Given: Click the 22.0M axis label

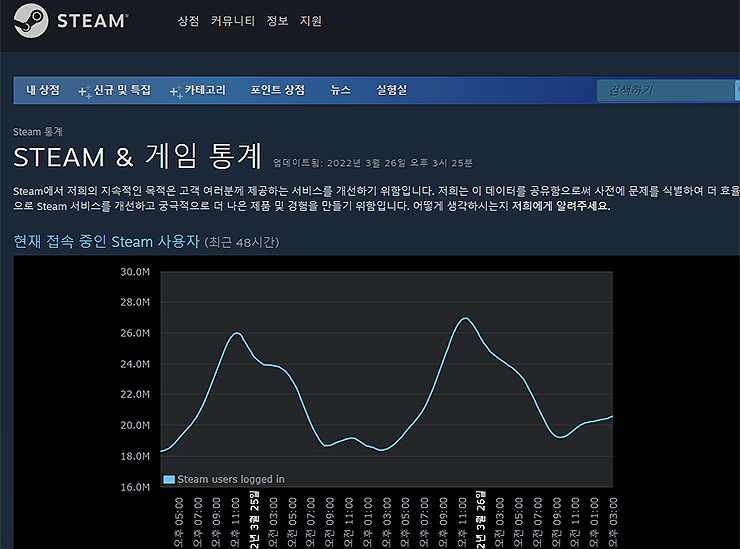Looking at the screenshot, I should click(x=135, y=394).
